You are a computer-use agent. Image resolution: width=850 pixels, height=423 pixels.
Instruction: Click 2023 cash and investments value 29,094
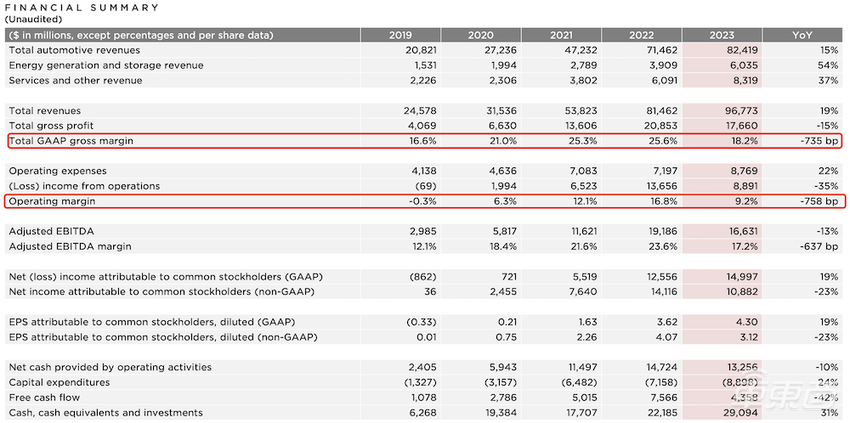pos(741,413)
